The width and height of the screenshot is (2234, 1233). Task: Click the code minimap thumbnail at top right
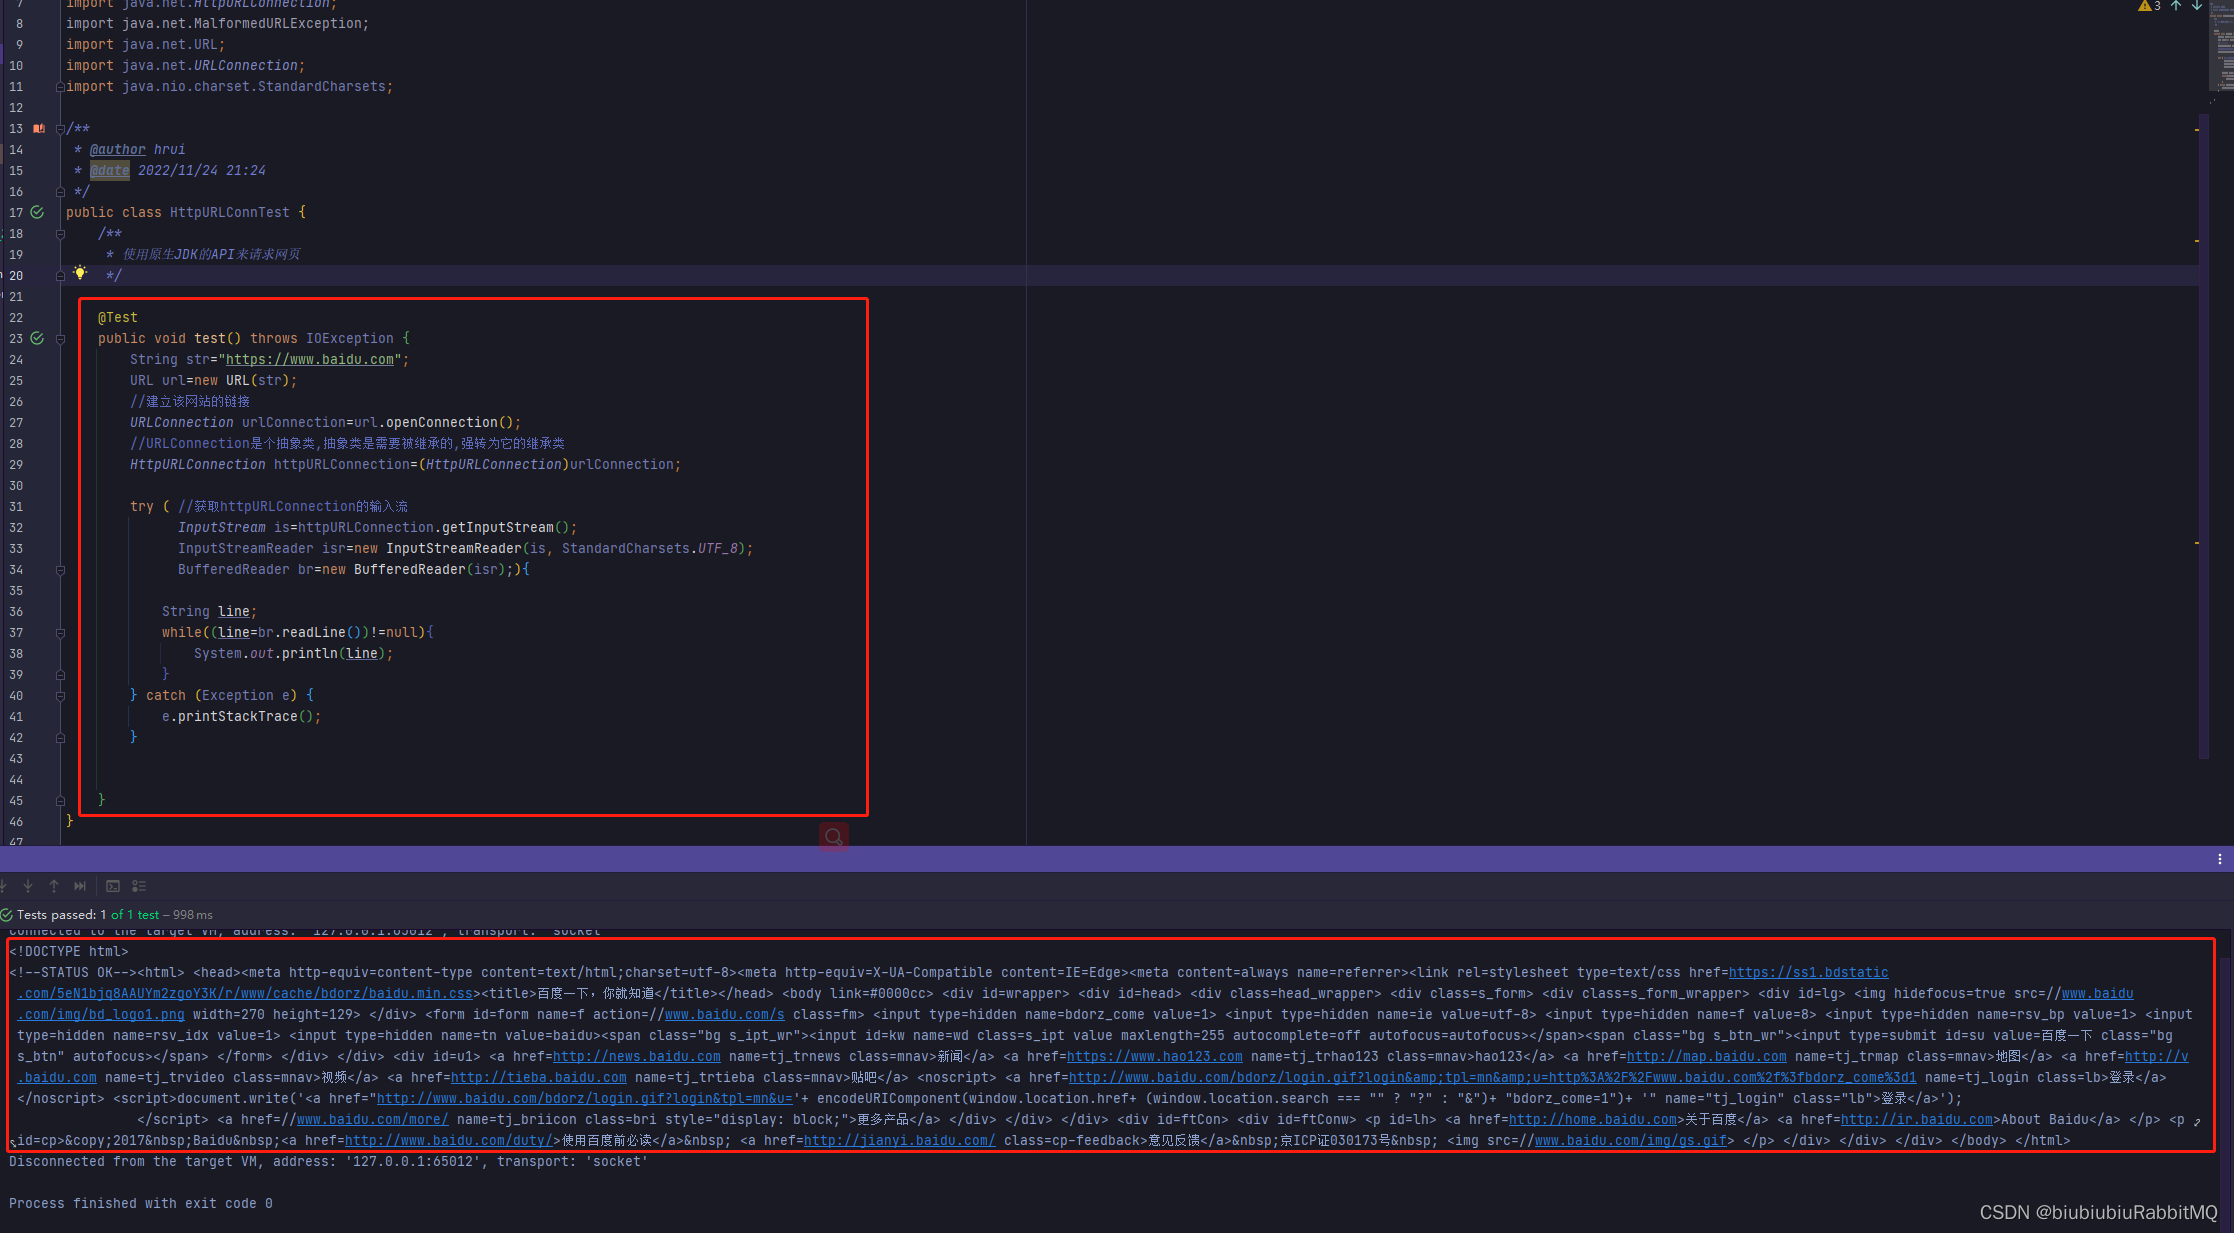click(2220, 45)
